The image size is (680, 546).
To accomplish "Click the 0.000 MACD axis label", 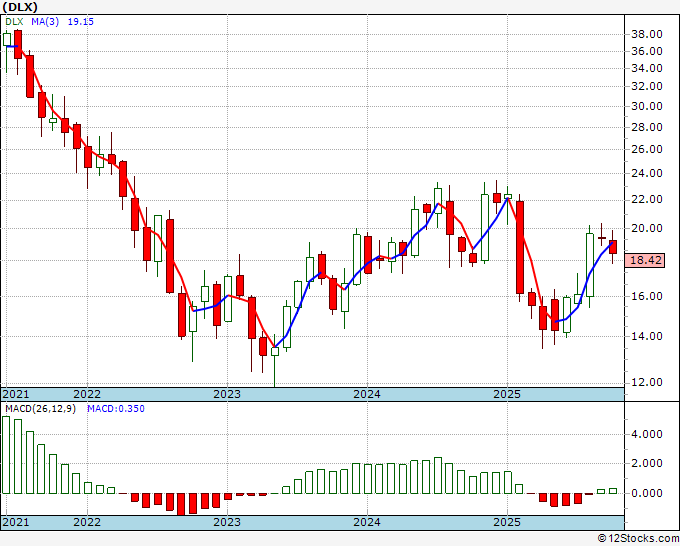I will click(x=647, y=494).
